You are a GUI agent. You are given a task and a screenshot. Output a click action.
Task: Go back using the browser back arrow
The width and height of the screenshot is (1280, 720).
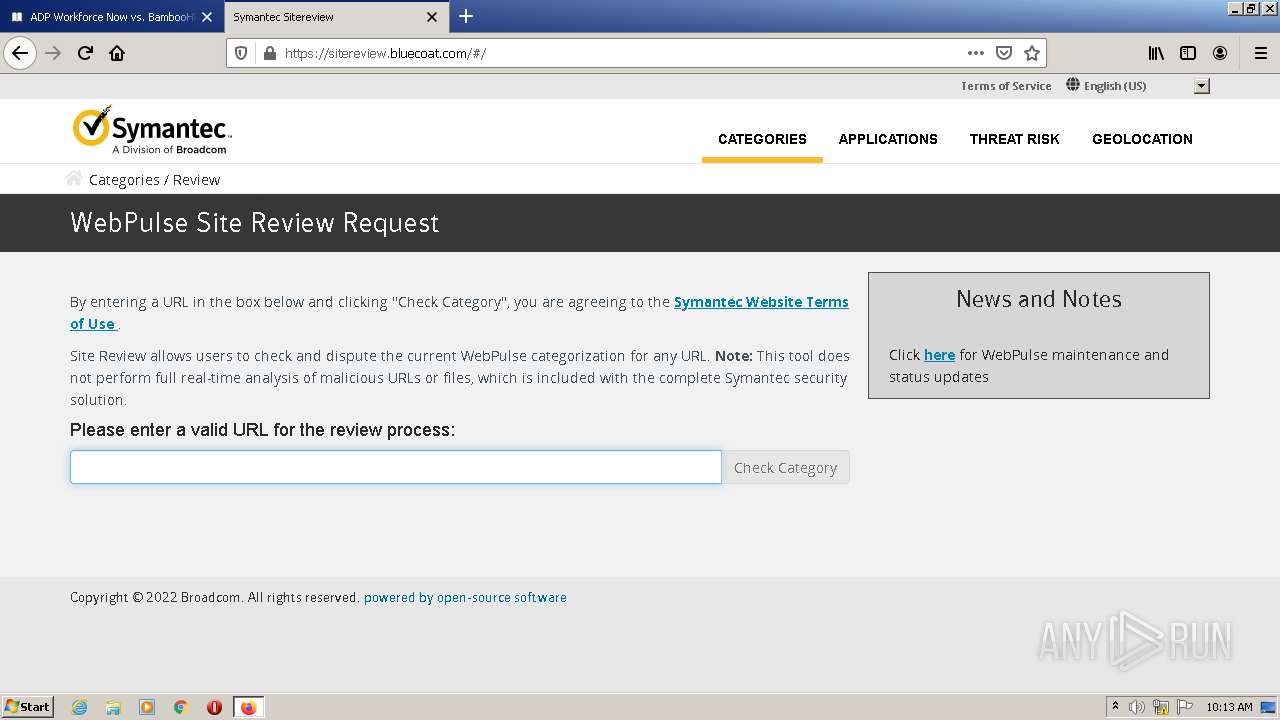pyautogui.click(x=20, y=53)
